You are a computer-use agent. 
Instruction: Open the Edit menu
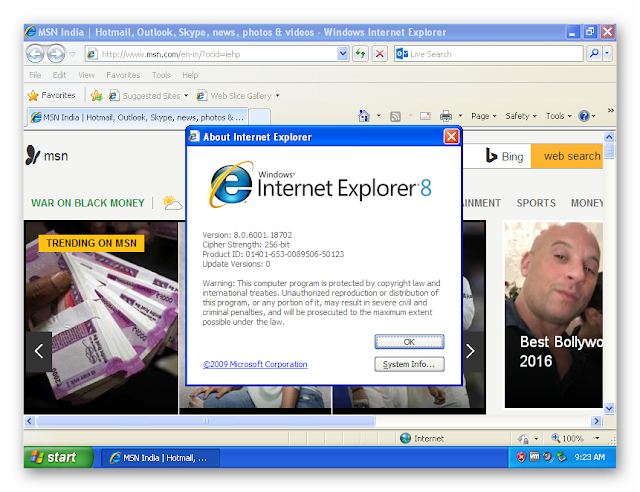(x=59, y=75)
